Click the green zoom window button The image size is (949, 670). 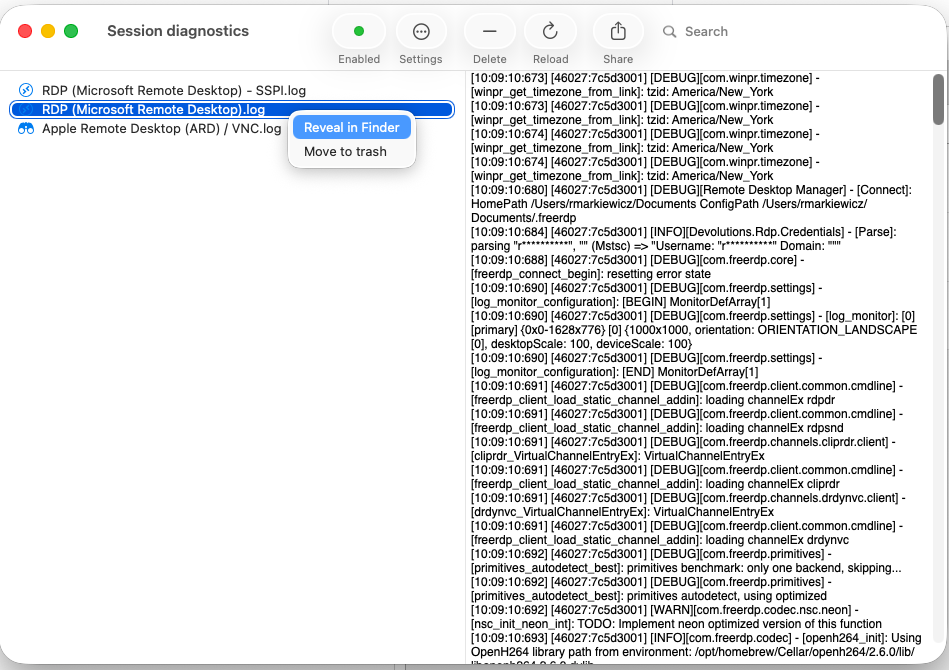(x=71, y=31)
